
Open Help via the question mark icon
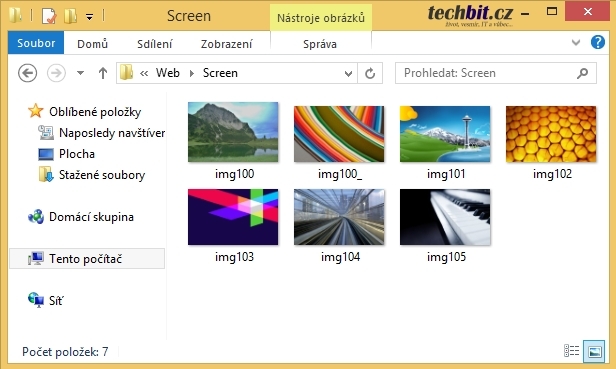pos(598,42)
